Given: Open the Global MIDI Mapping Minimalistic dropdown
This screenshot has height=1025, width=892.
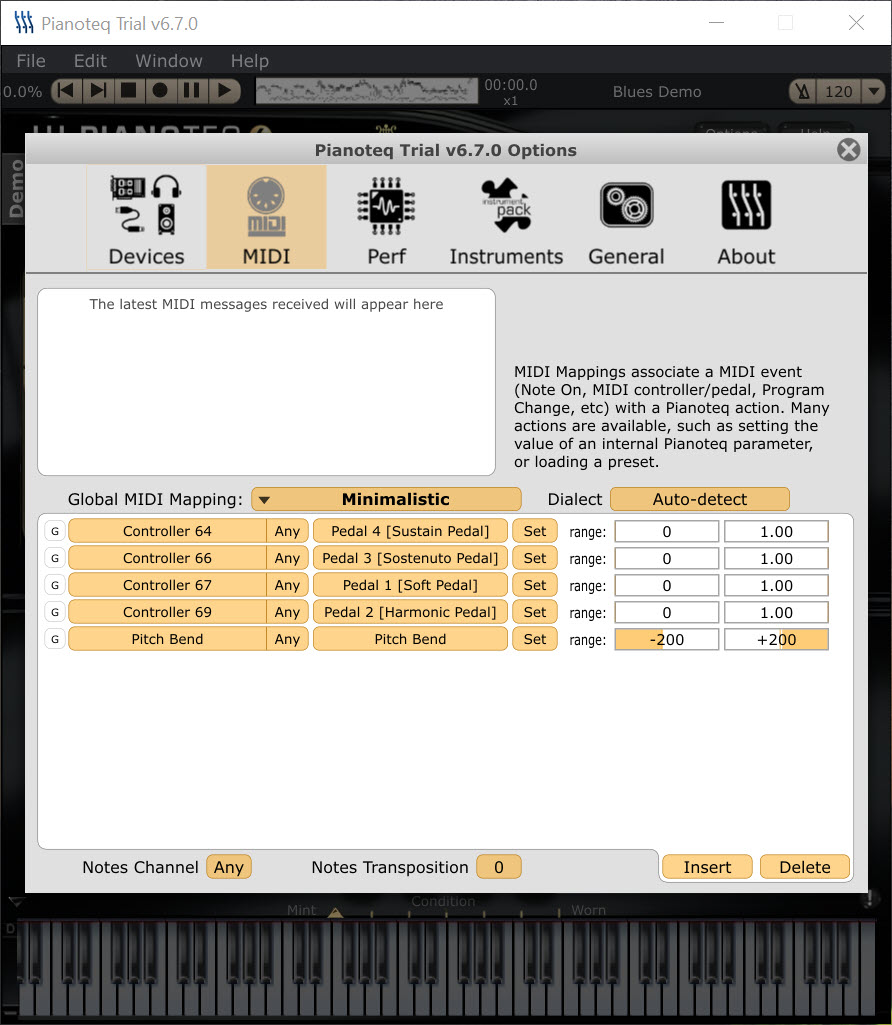Looking at the screenshot, I should tap(386, 499).
